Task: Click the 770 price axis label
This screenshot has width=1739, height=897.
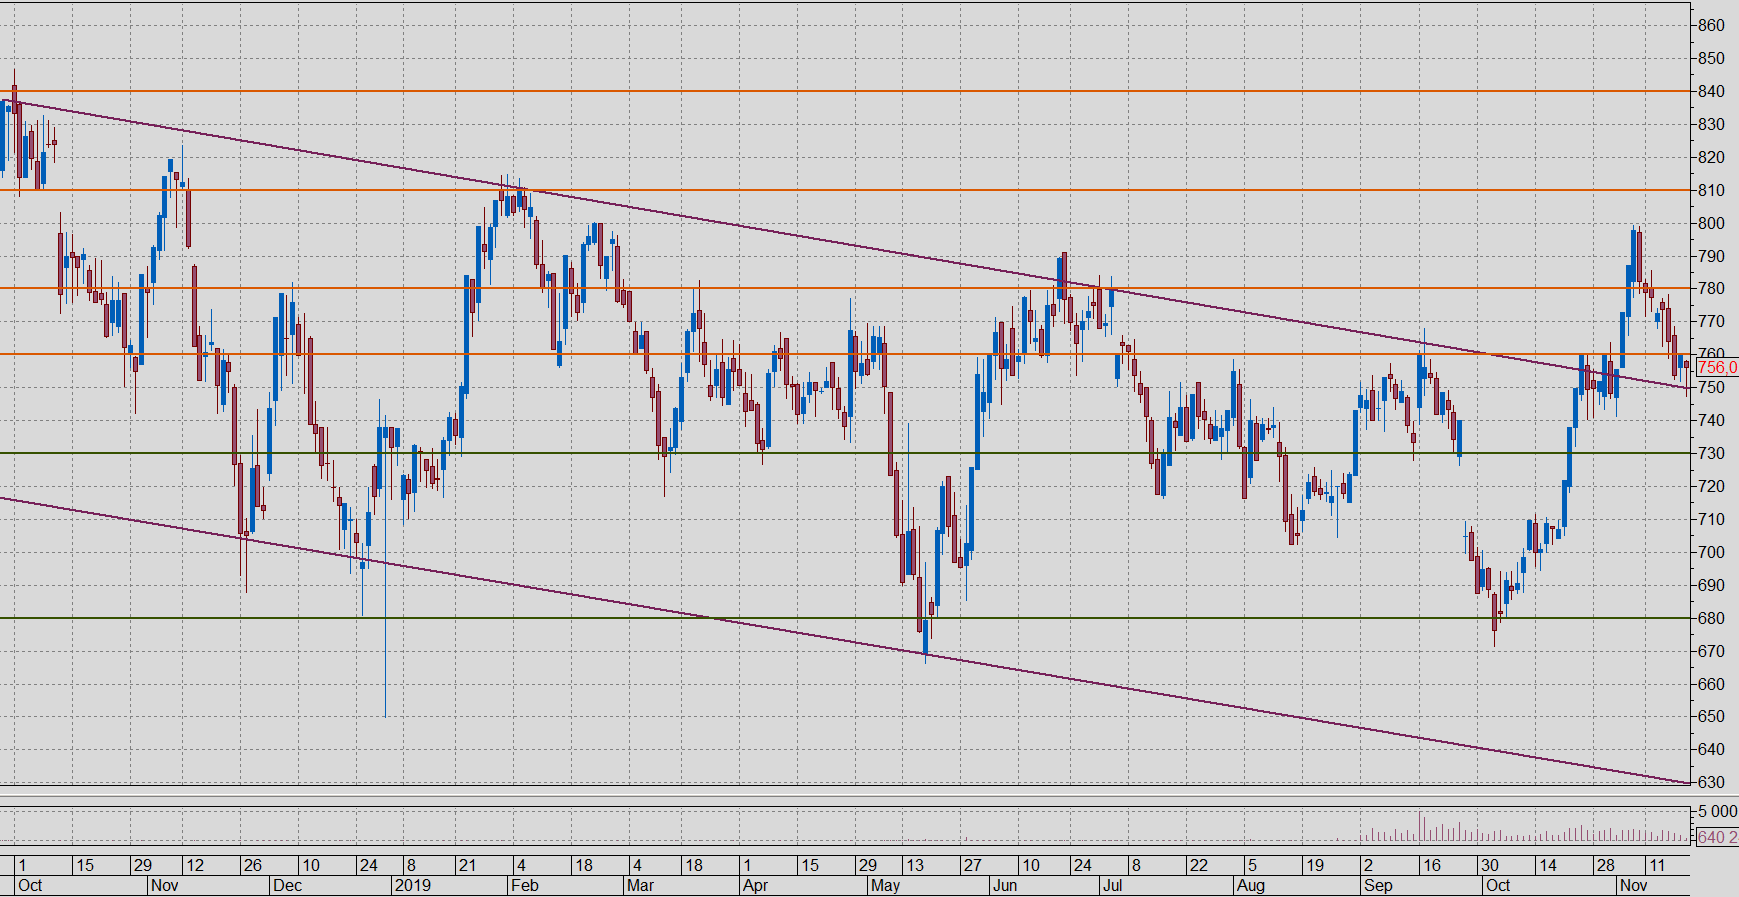Action: [1711, 321]
